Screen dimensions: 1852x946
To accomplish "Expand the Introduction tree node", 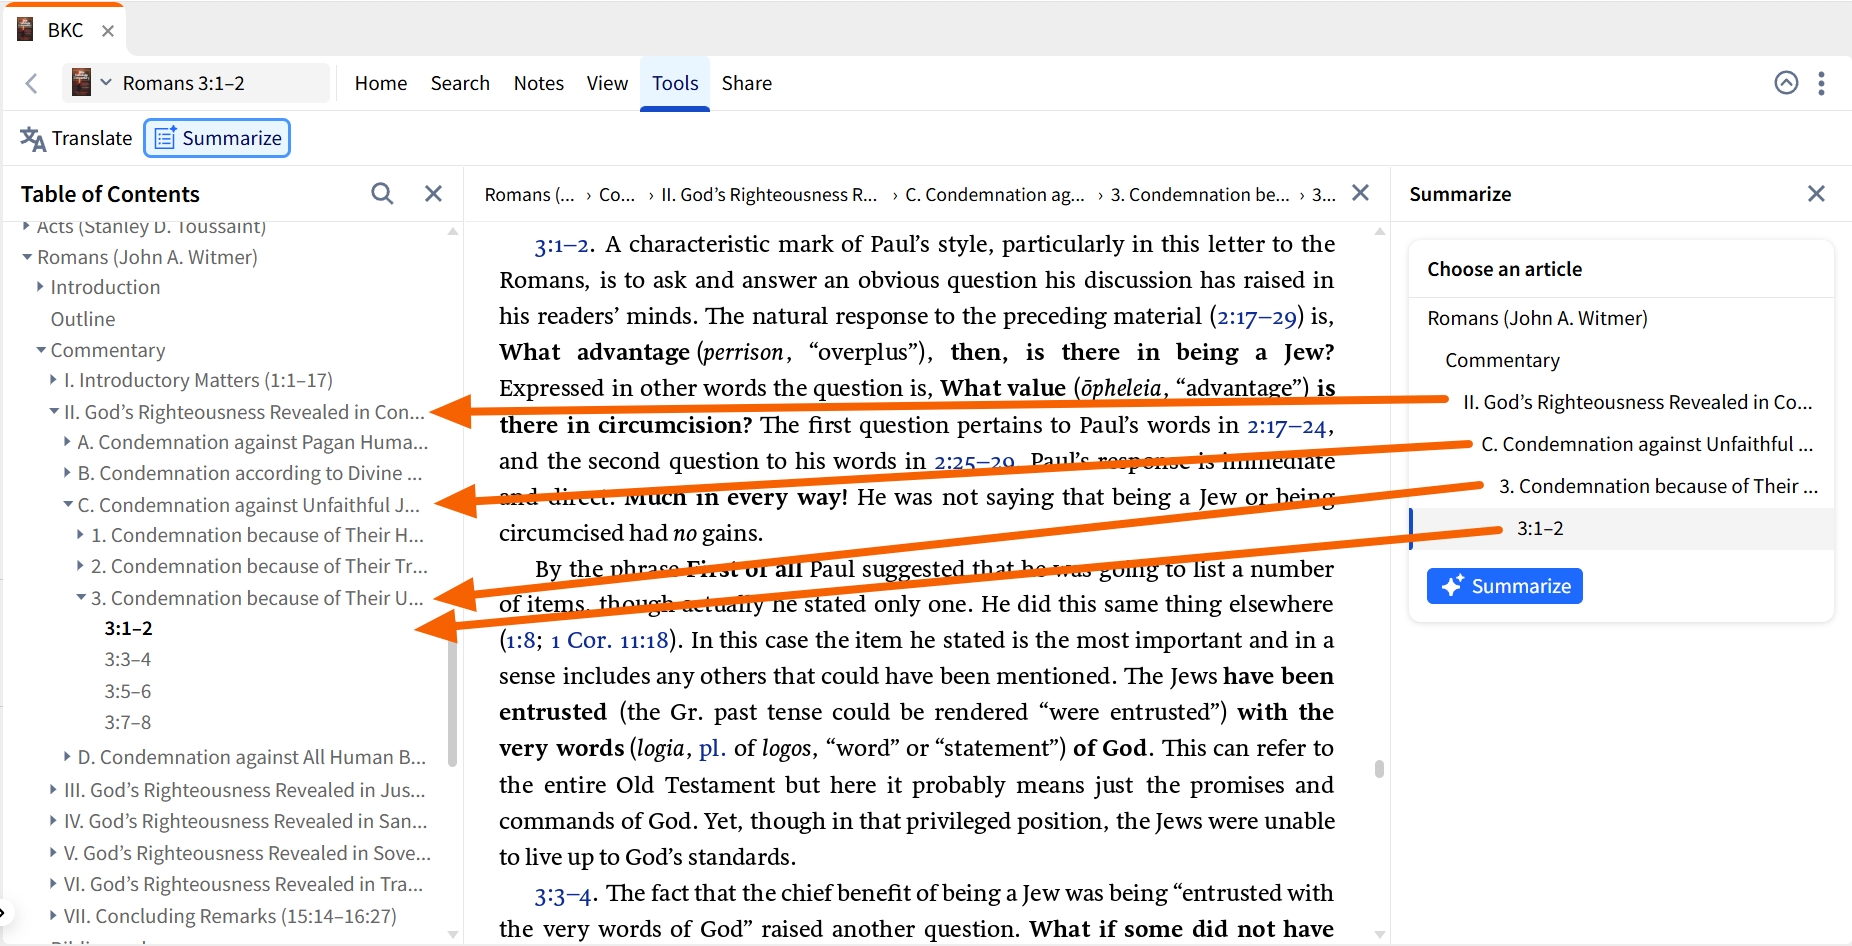I will click(x=40, y=287).
